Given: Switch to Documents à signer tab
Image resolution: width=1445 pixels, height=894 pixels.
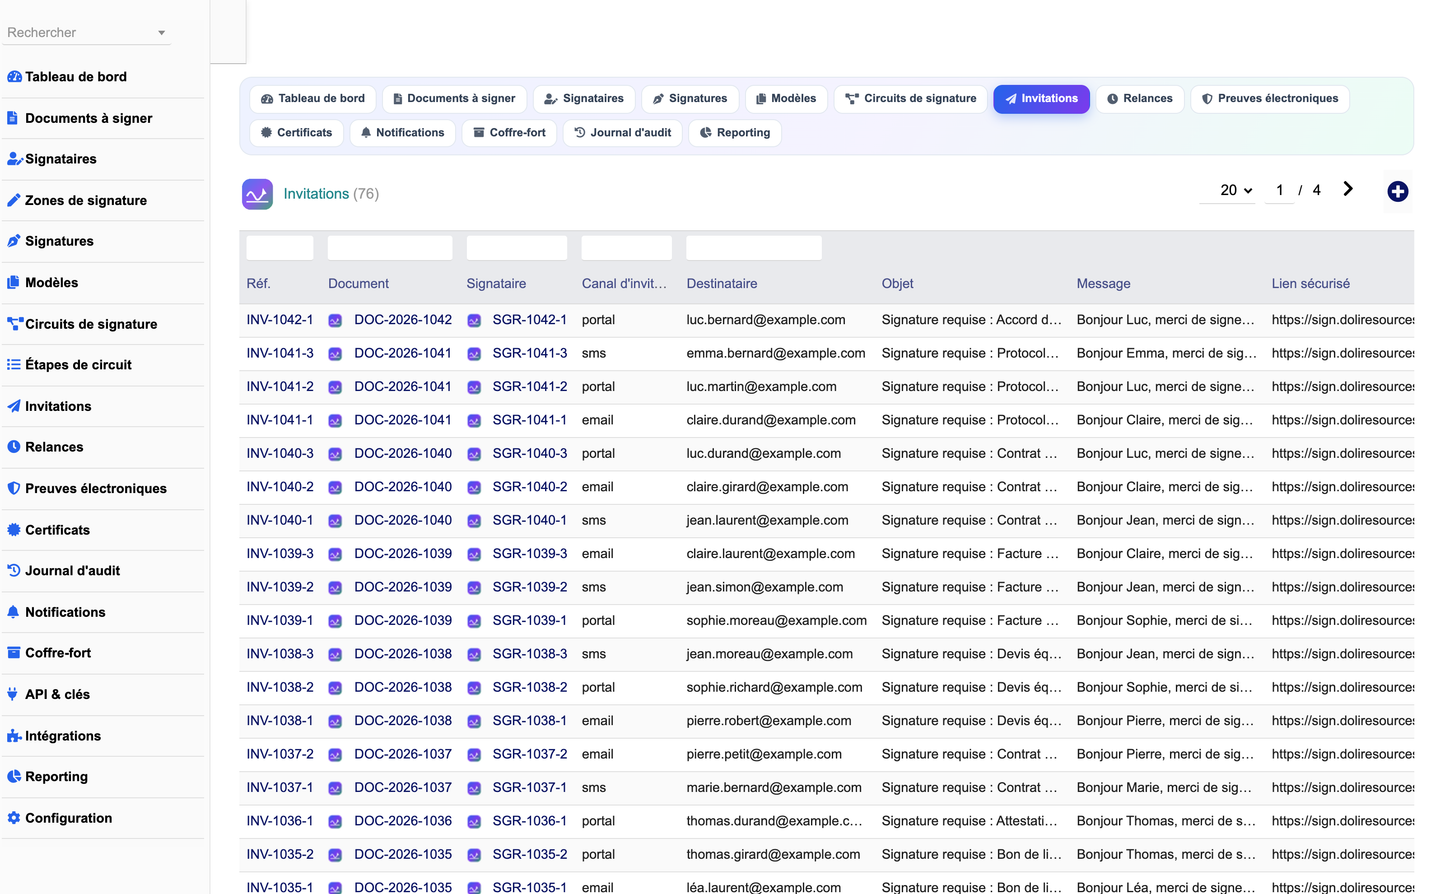Looking at the screenshot, I should coord(454,99).
